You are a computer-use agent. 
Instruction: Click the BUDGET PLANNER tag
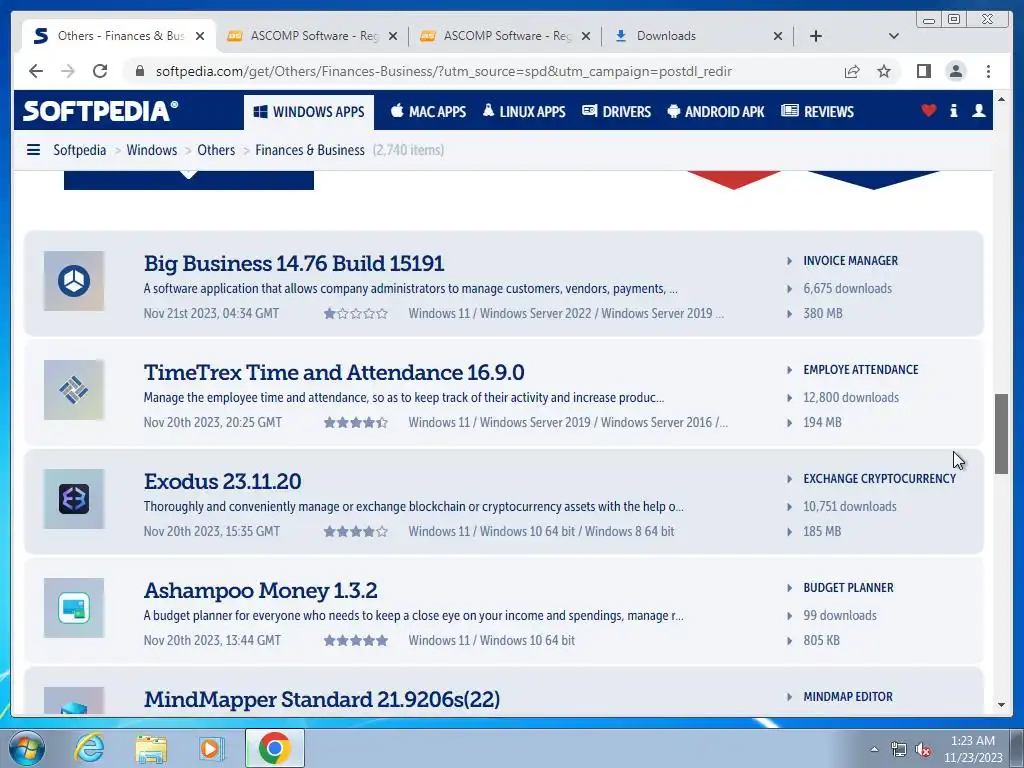point(848,588)
